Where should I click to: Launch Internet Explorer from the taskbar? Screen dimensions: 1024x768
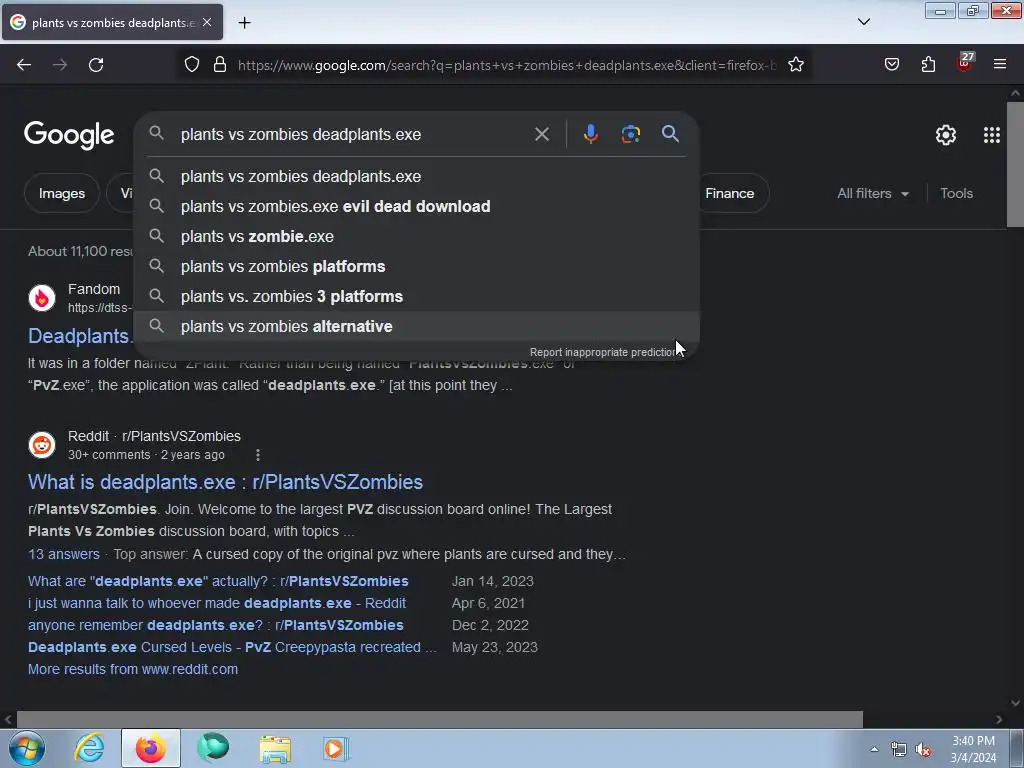tap(89, 748)
